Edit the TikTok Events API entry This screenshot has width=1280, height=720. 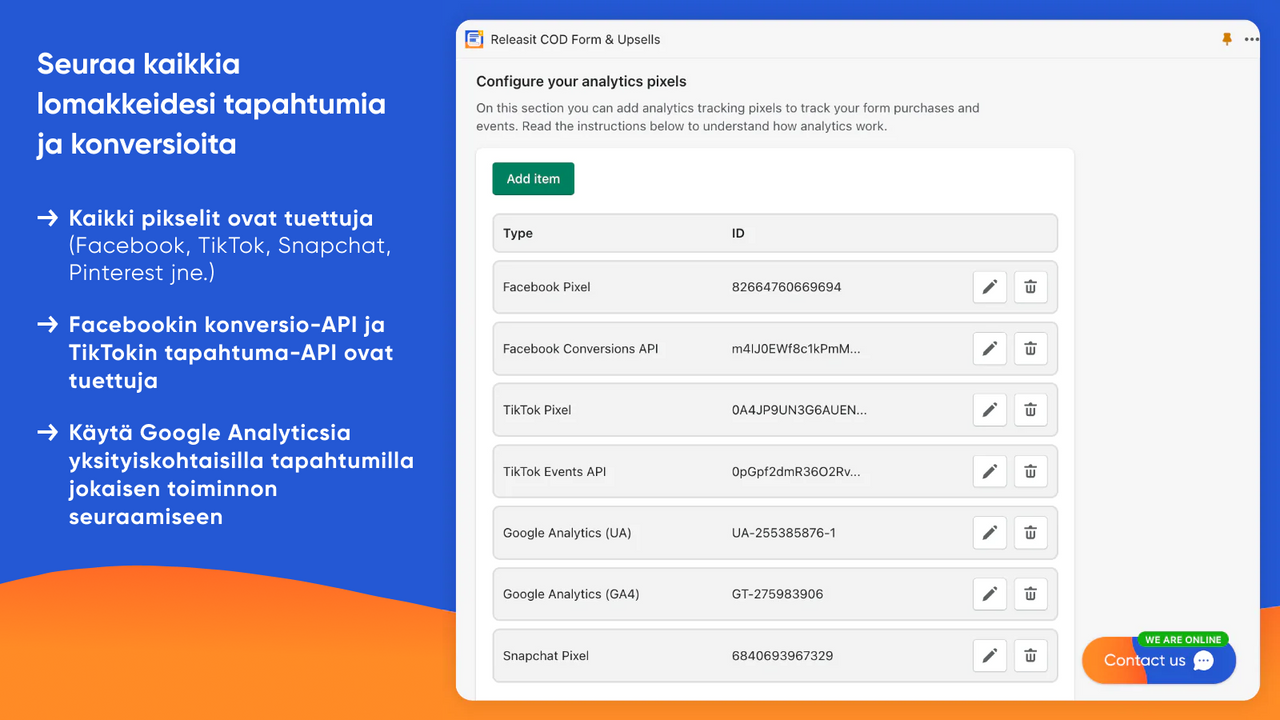pos(990,472)
